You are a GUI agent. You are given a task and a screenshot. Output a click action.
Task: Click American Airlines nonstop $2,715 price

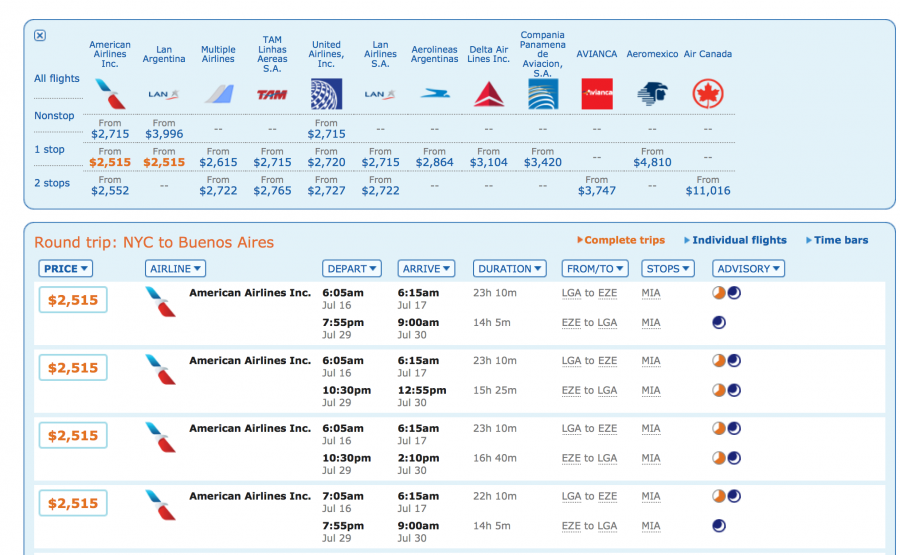pyautogui.click(x=110, y=134)
